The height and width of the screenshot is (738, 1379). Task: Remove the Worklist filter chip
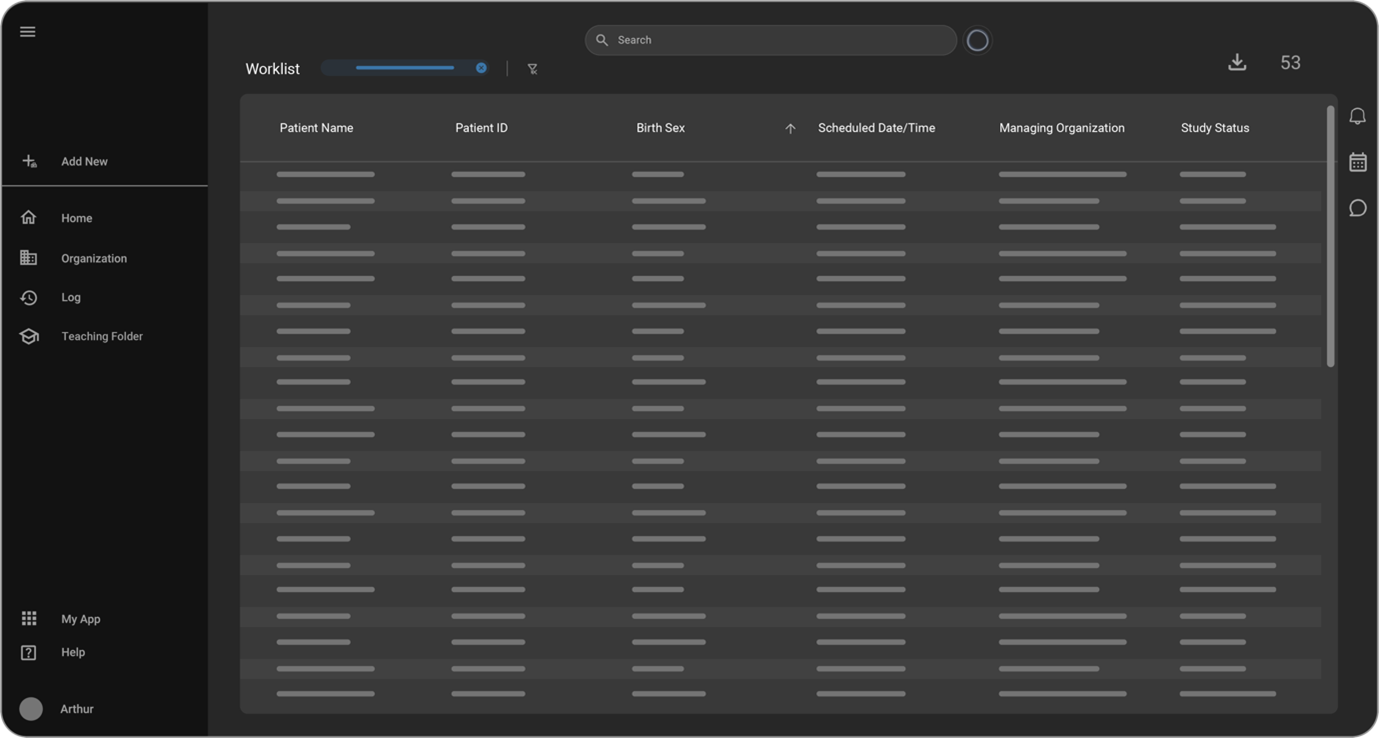coord(481,68)
